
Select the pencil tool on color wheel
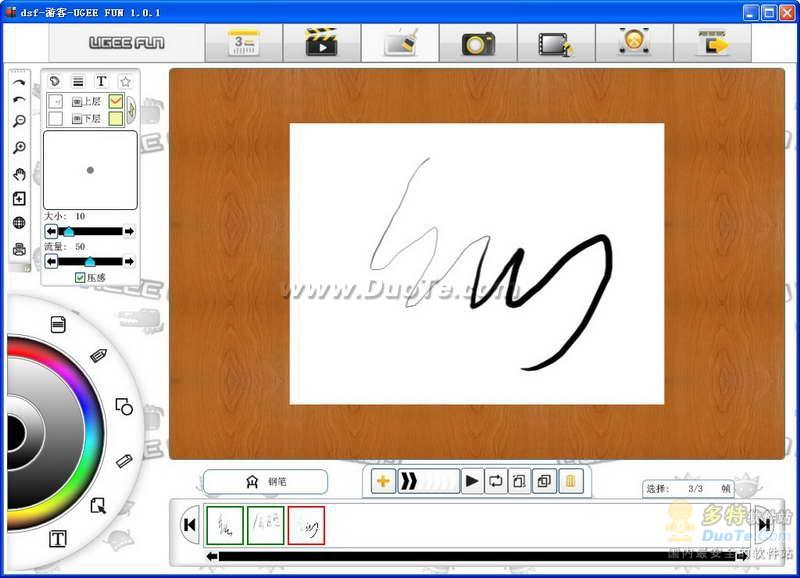point(98,355)
